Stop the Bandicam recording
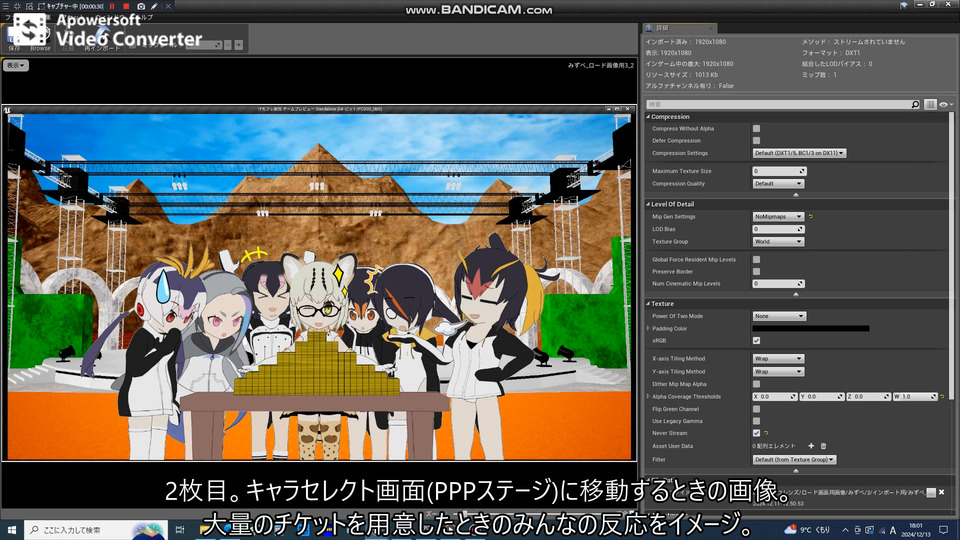Viewport: 960px width, 540px height. pyautogui.click(x=126, y=6)
